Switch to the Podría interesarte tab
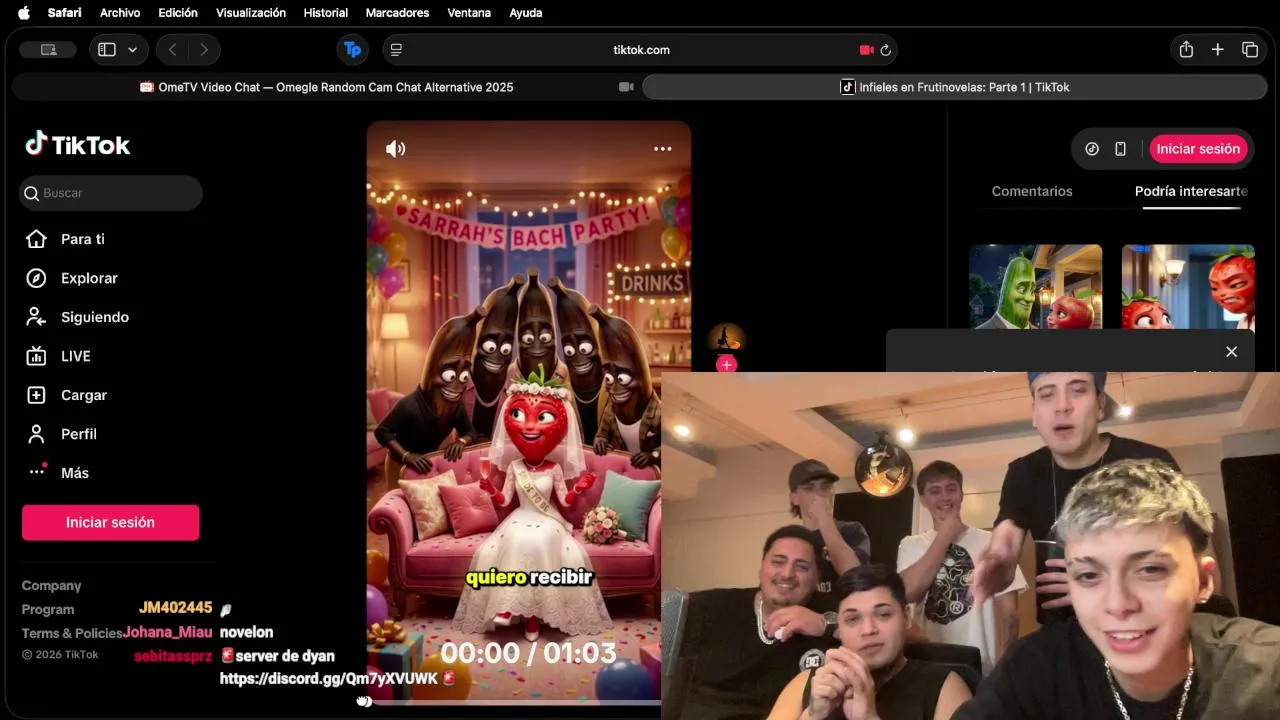Viewport: 1280px width, 720px height. pyautogui.click(x=1191, y=191)
